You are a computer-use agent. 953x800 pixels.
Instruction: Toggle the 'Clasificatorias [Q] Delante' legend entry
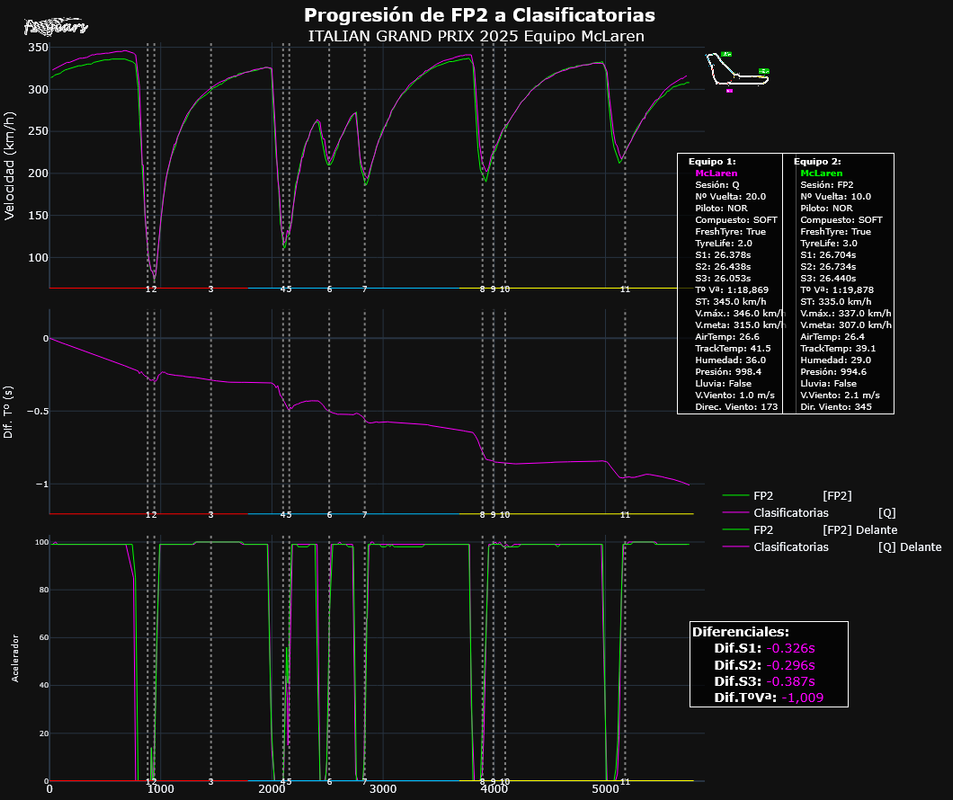[832, 547]
